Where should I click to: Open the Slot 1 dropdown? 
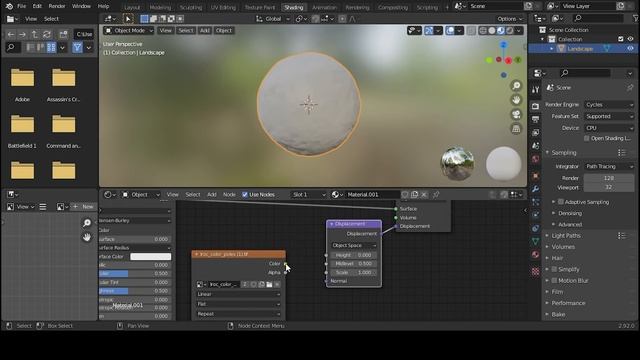309,195
